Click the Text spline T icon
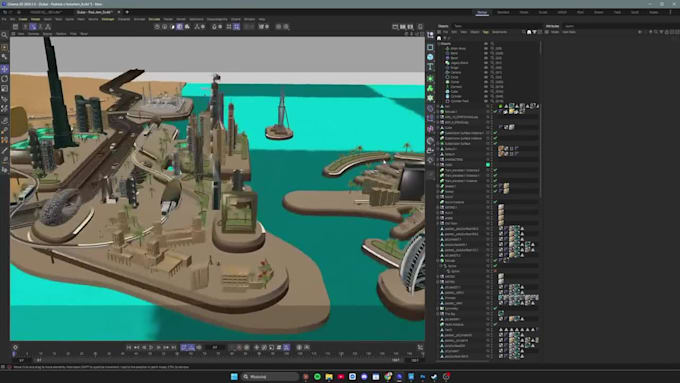Image resolution: width=680 pixels, height=383 pixels. (x=430, y=67)
